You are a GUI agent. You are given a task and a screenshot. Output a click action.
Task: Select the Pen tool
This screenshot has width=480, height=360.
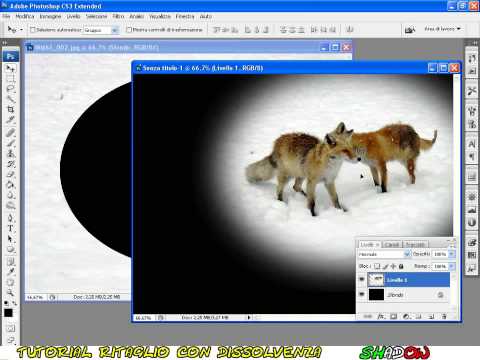[x=11, y=218]
